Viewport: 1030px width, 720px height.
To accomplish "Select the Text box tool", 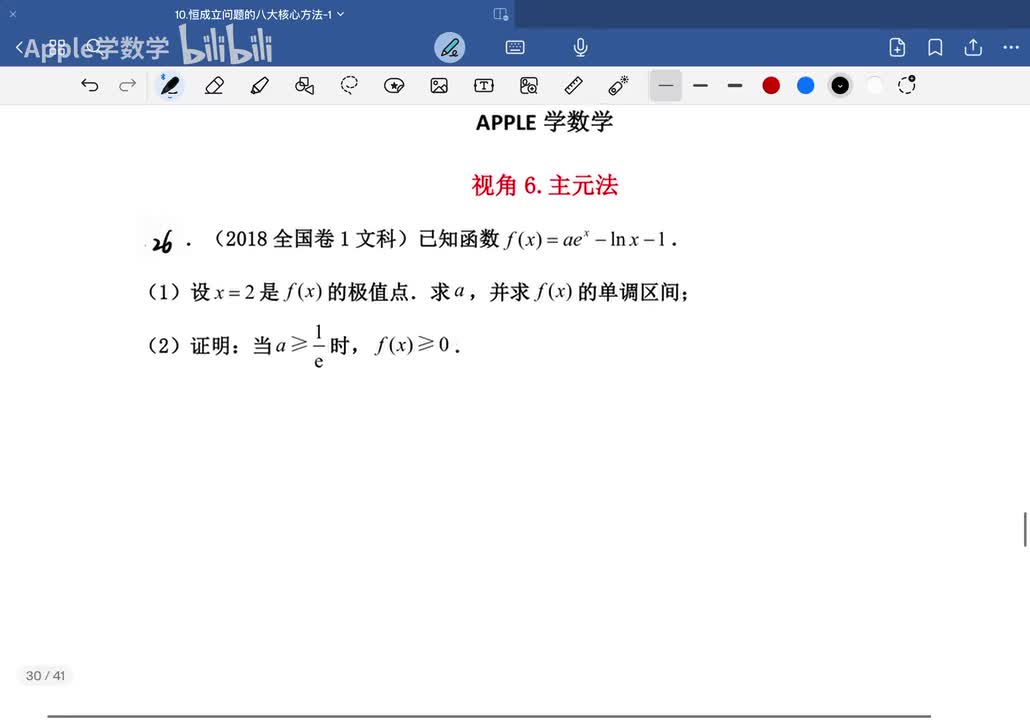I will pyautogui.click(x=483, y=85).
